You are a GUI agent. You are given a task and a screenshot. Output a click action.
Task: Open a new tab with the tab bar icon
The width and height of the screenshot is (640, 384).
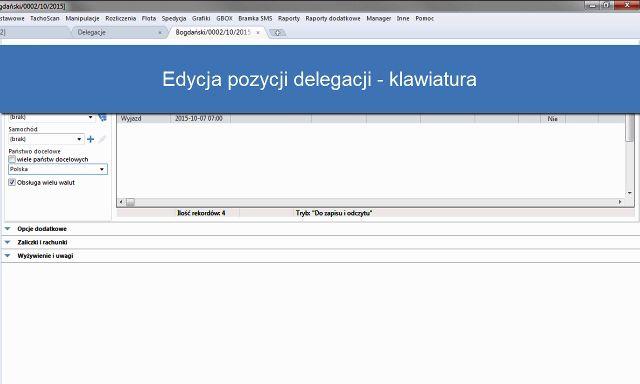point(277,33)
